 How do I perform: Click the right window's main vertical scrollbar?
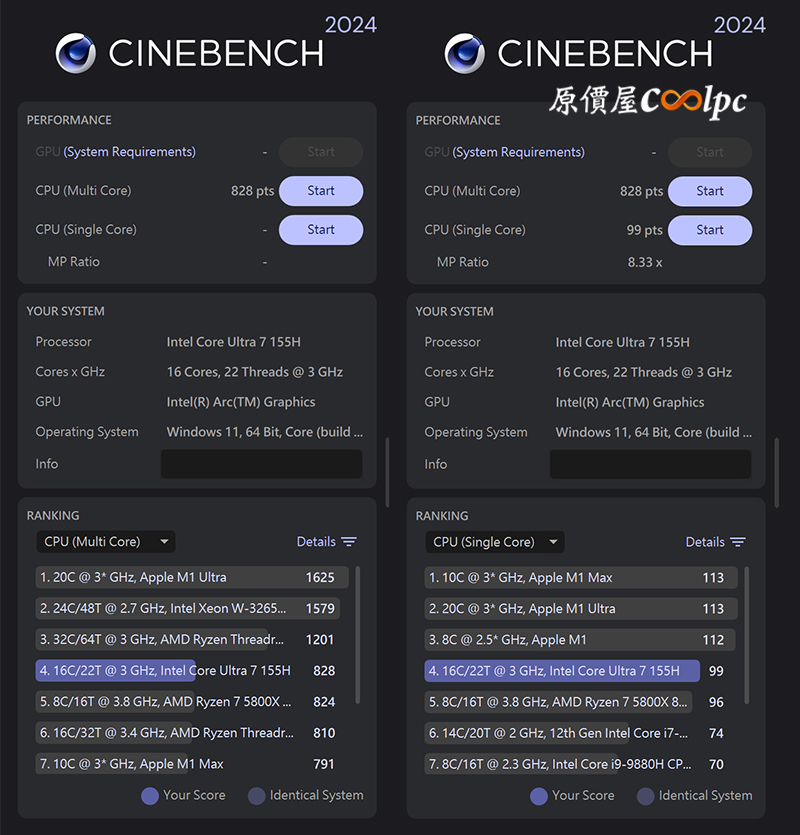coord(777,473)
